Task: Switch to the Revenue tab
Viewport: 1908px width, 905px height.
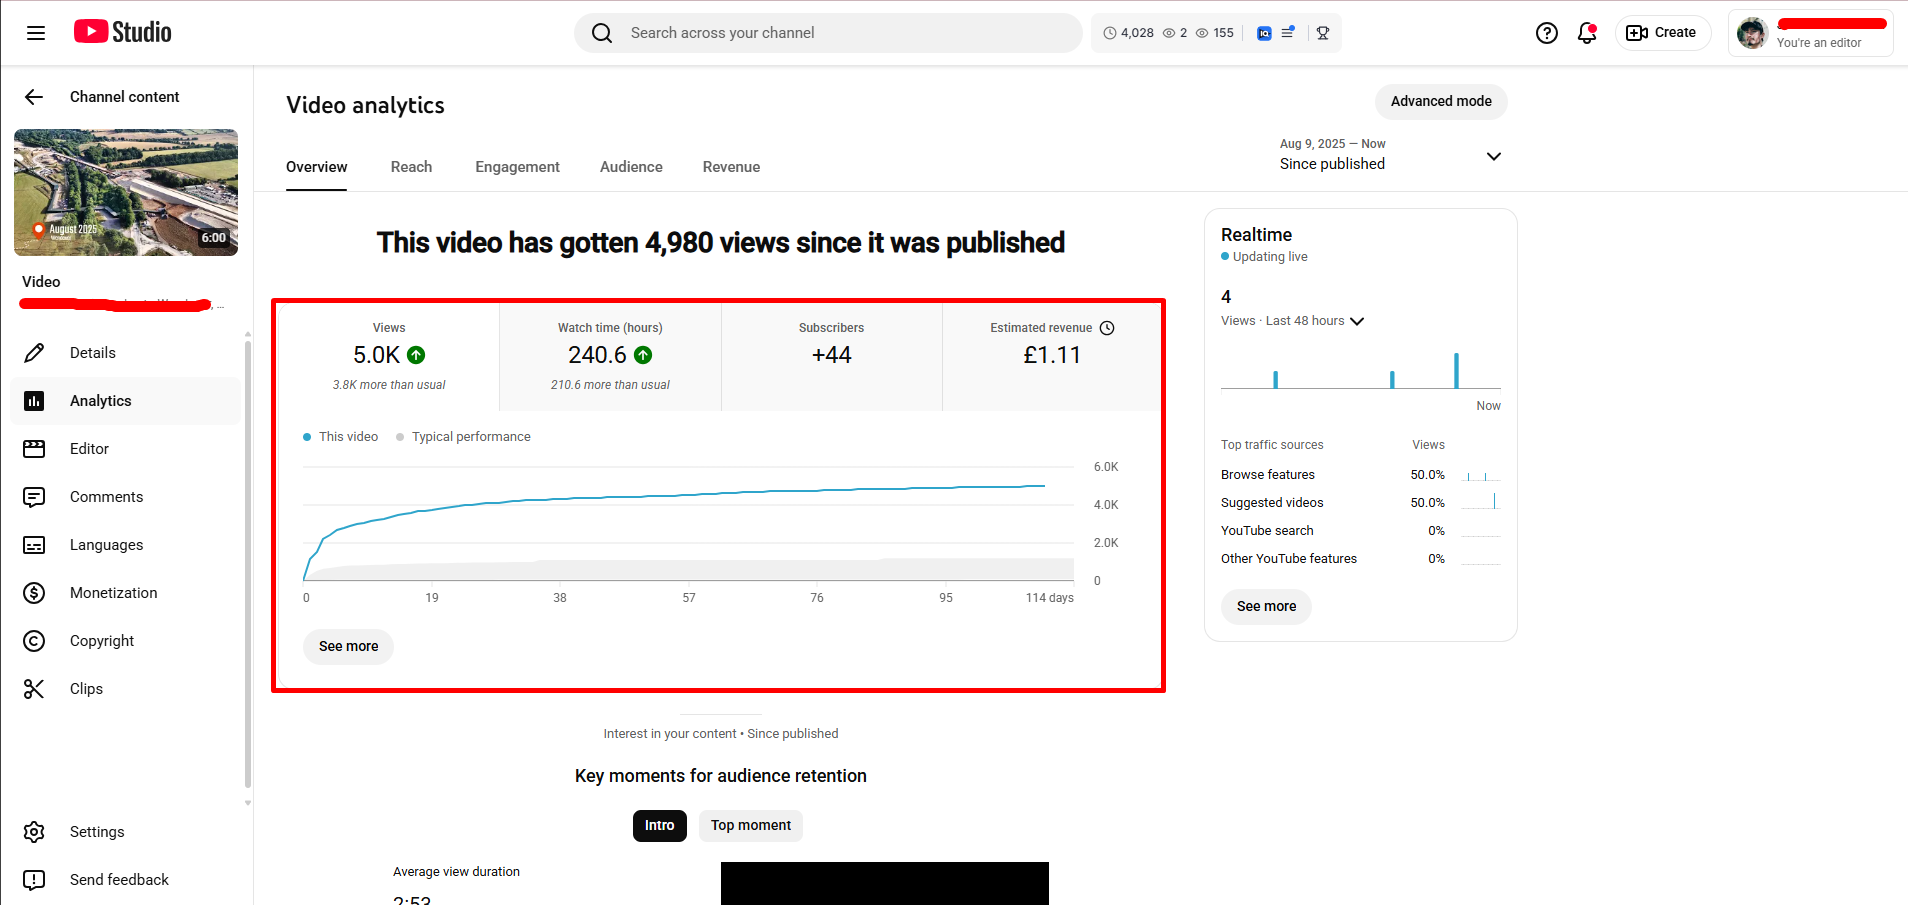Action: point(731,167)
